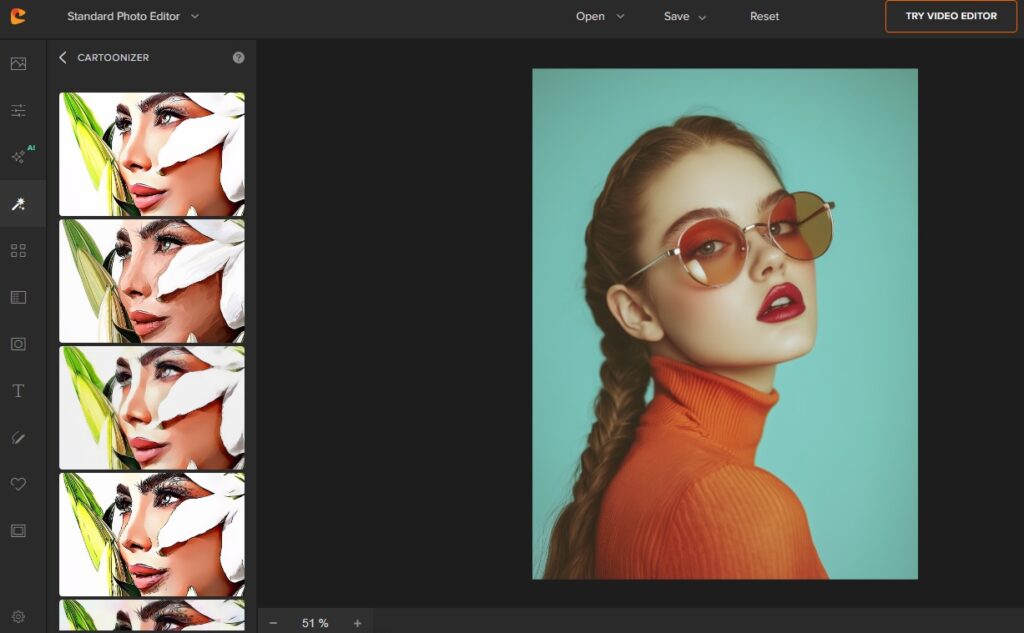Click the Try Video Editor button
1024x633 pixels.
point(951,16)
